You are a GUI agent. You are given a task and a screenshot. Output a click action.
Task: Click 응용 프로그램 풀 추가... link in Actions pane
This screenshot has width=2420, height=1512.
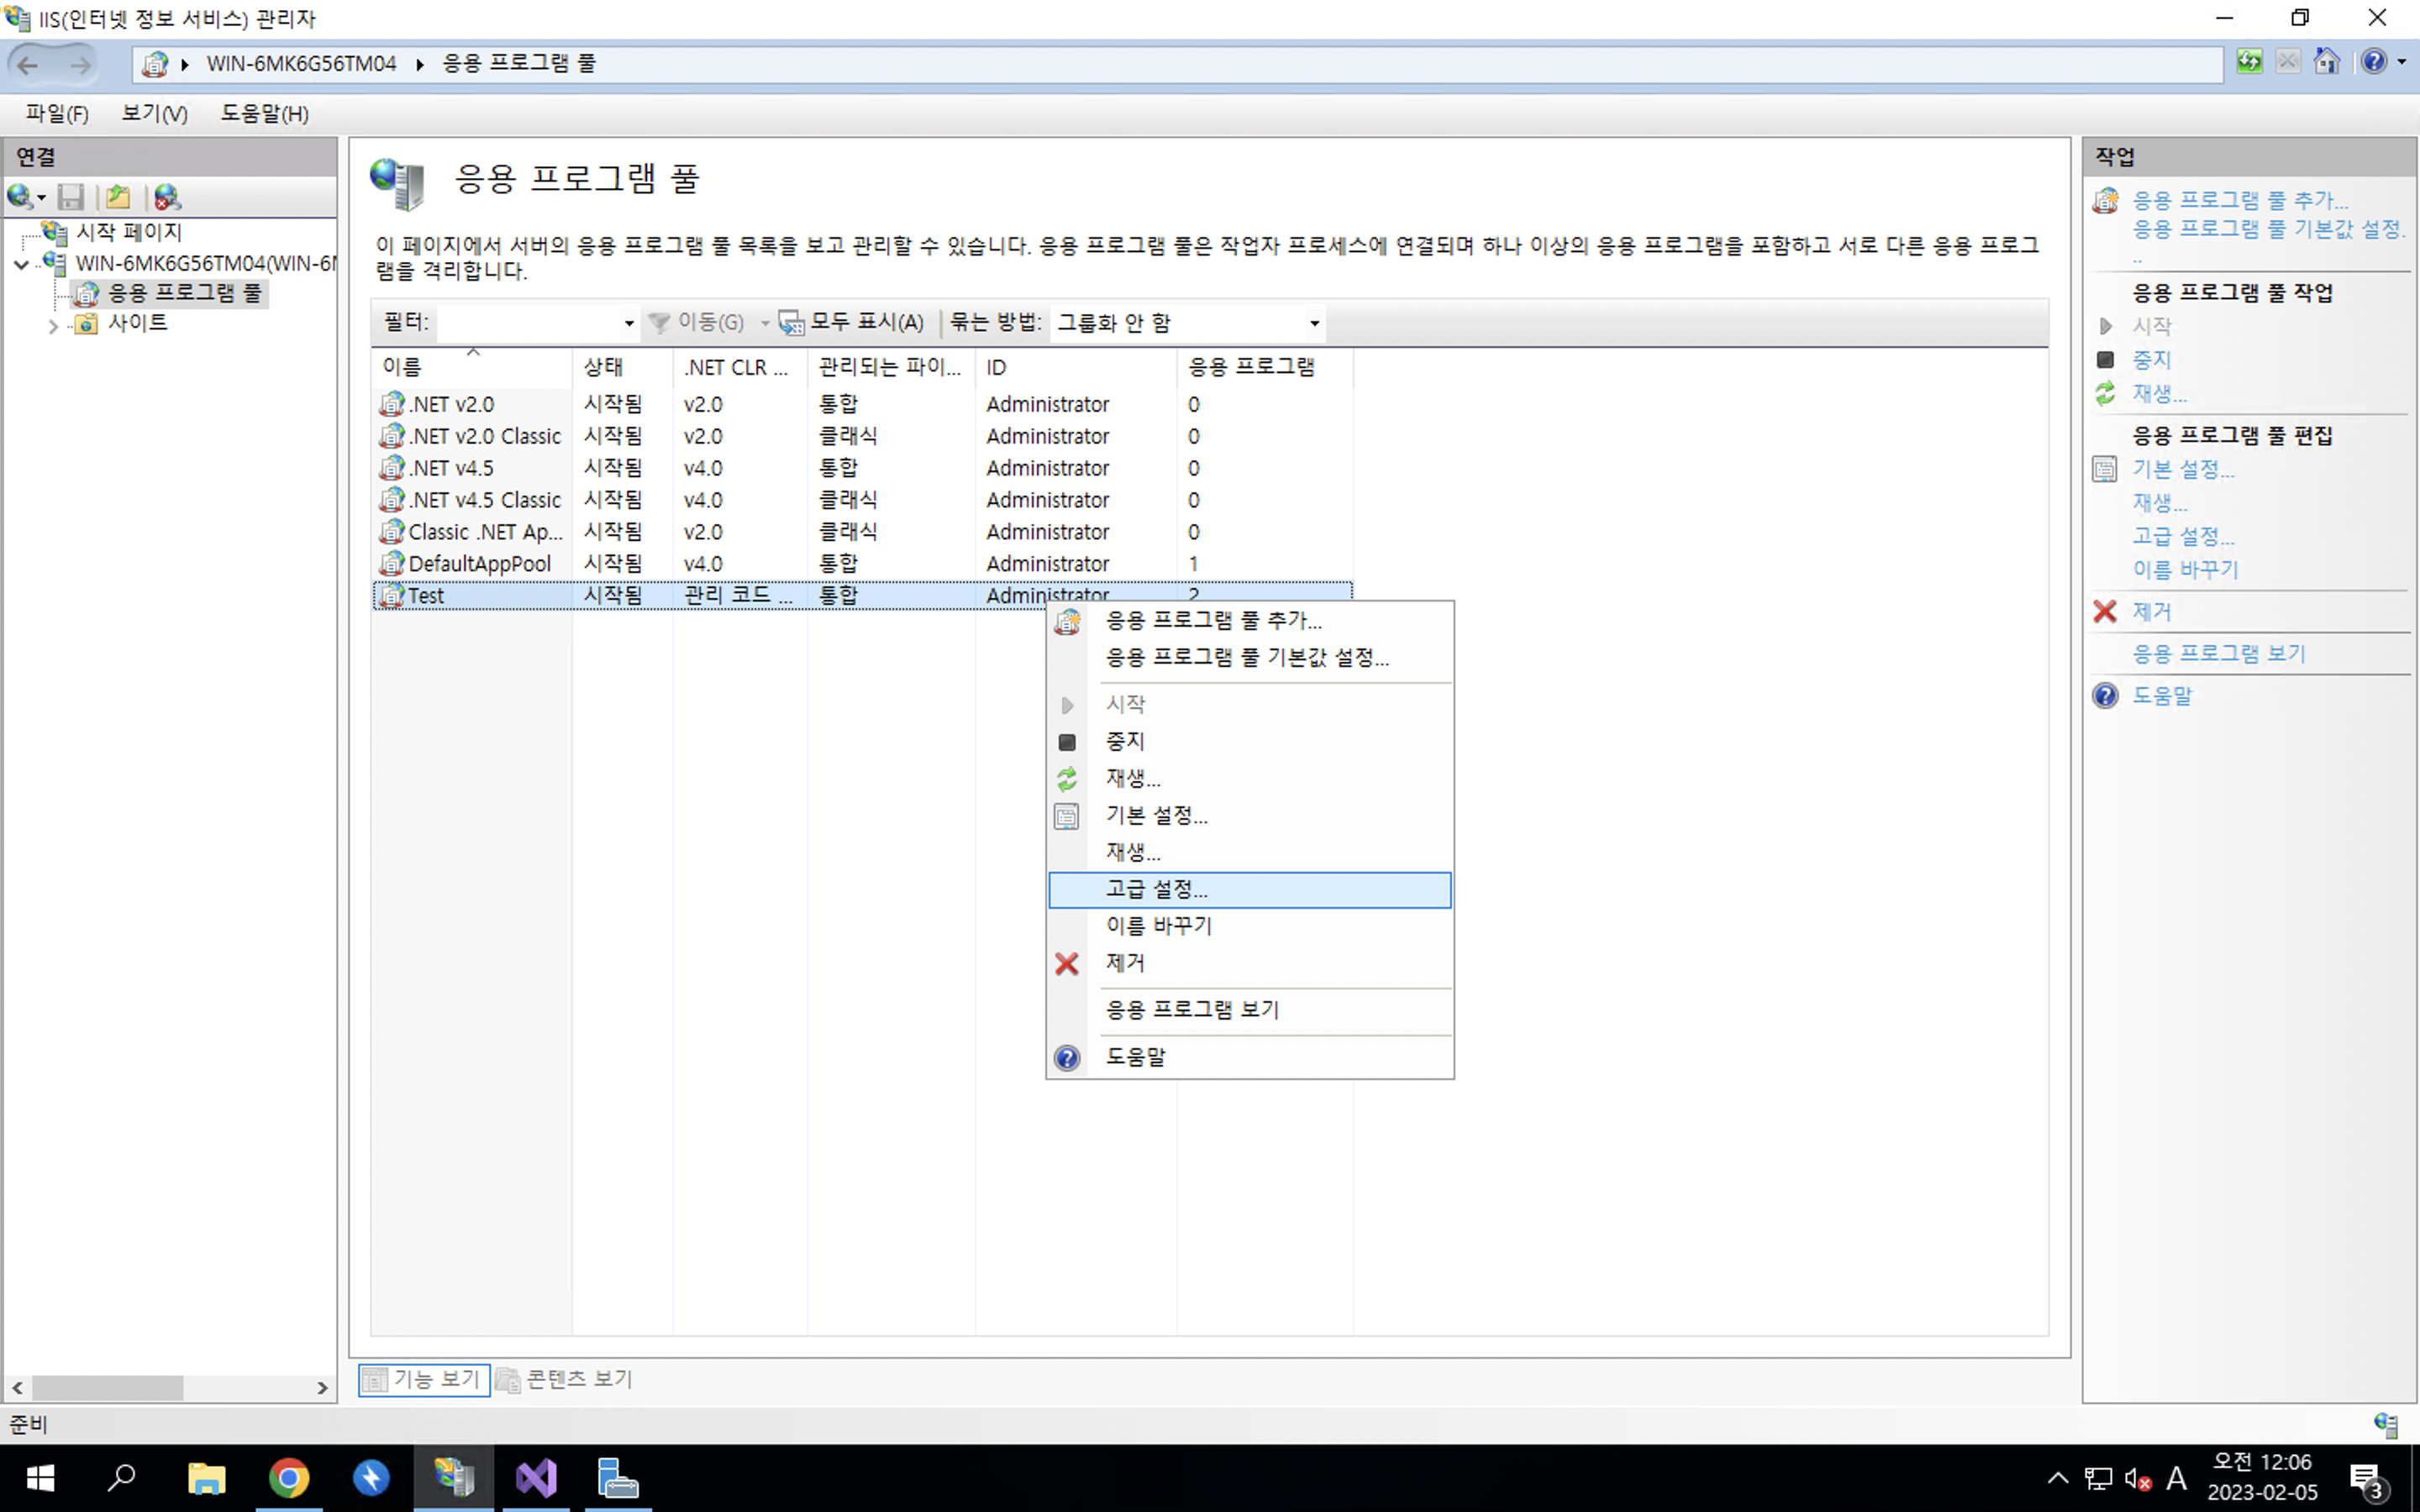coord(2240,200)
